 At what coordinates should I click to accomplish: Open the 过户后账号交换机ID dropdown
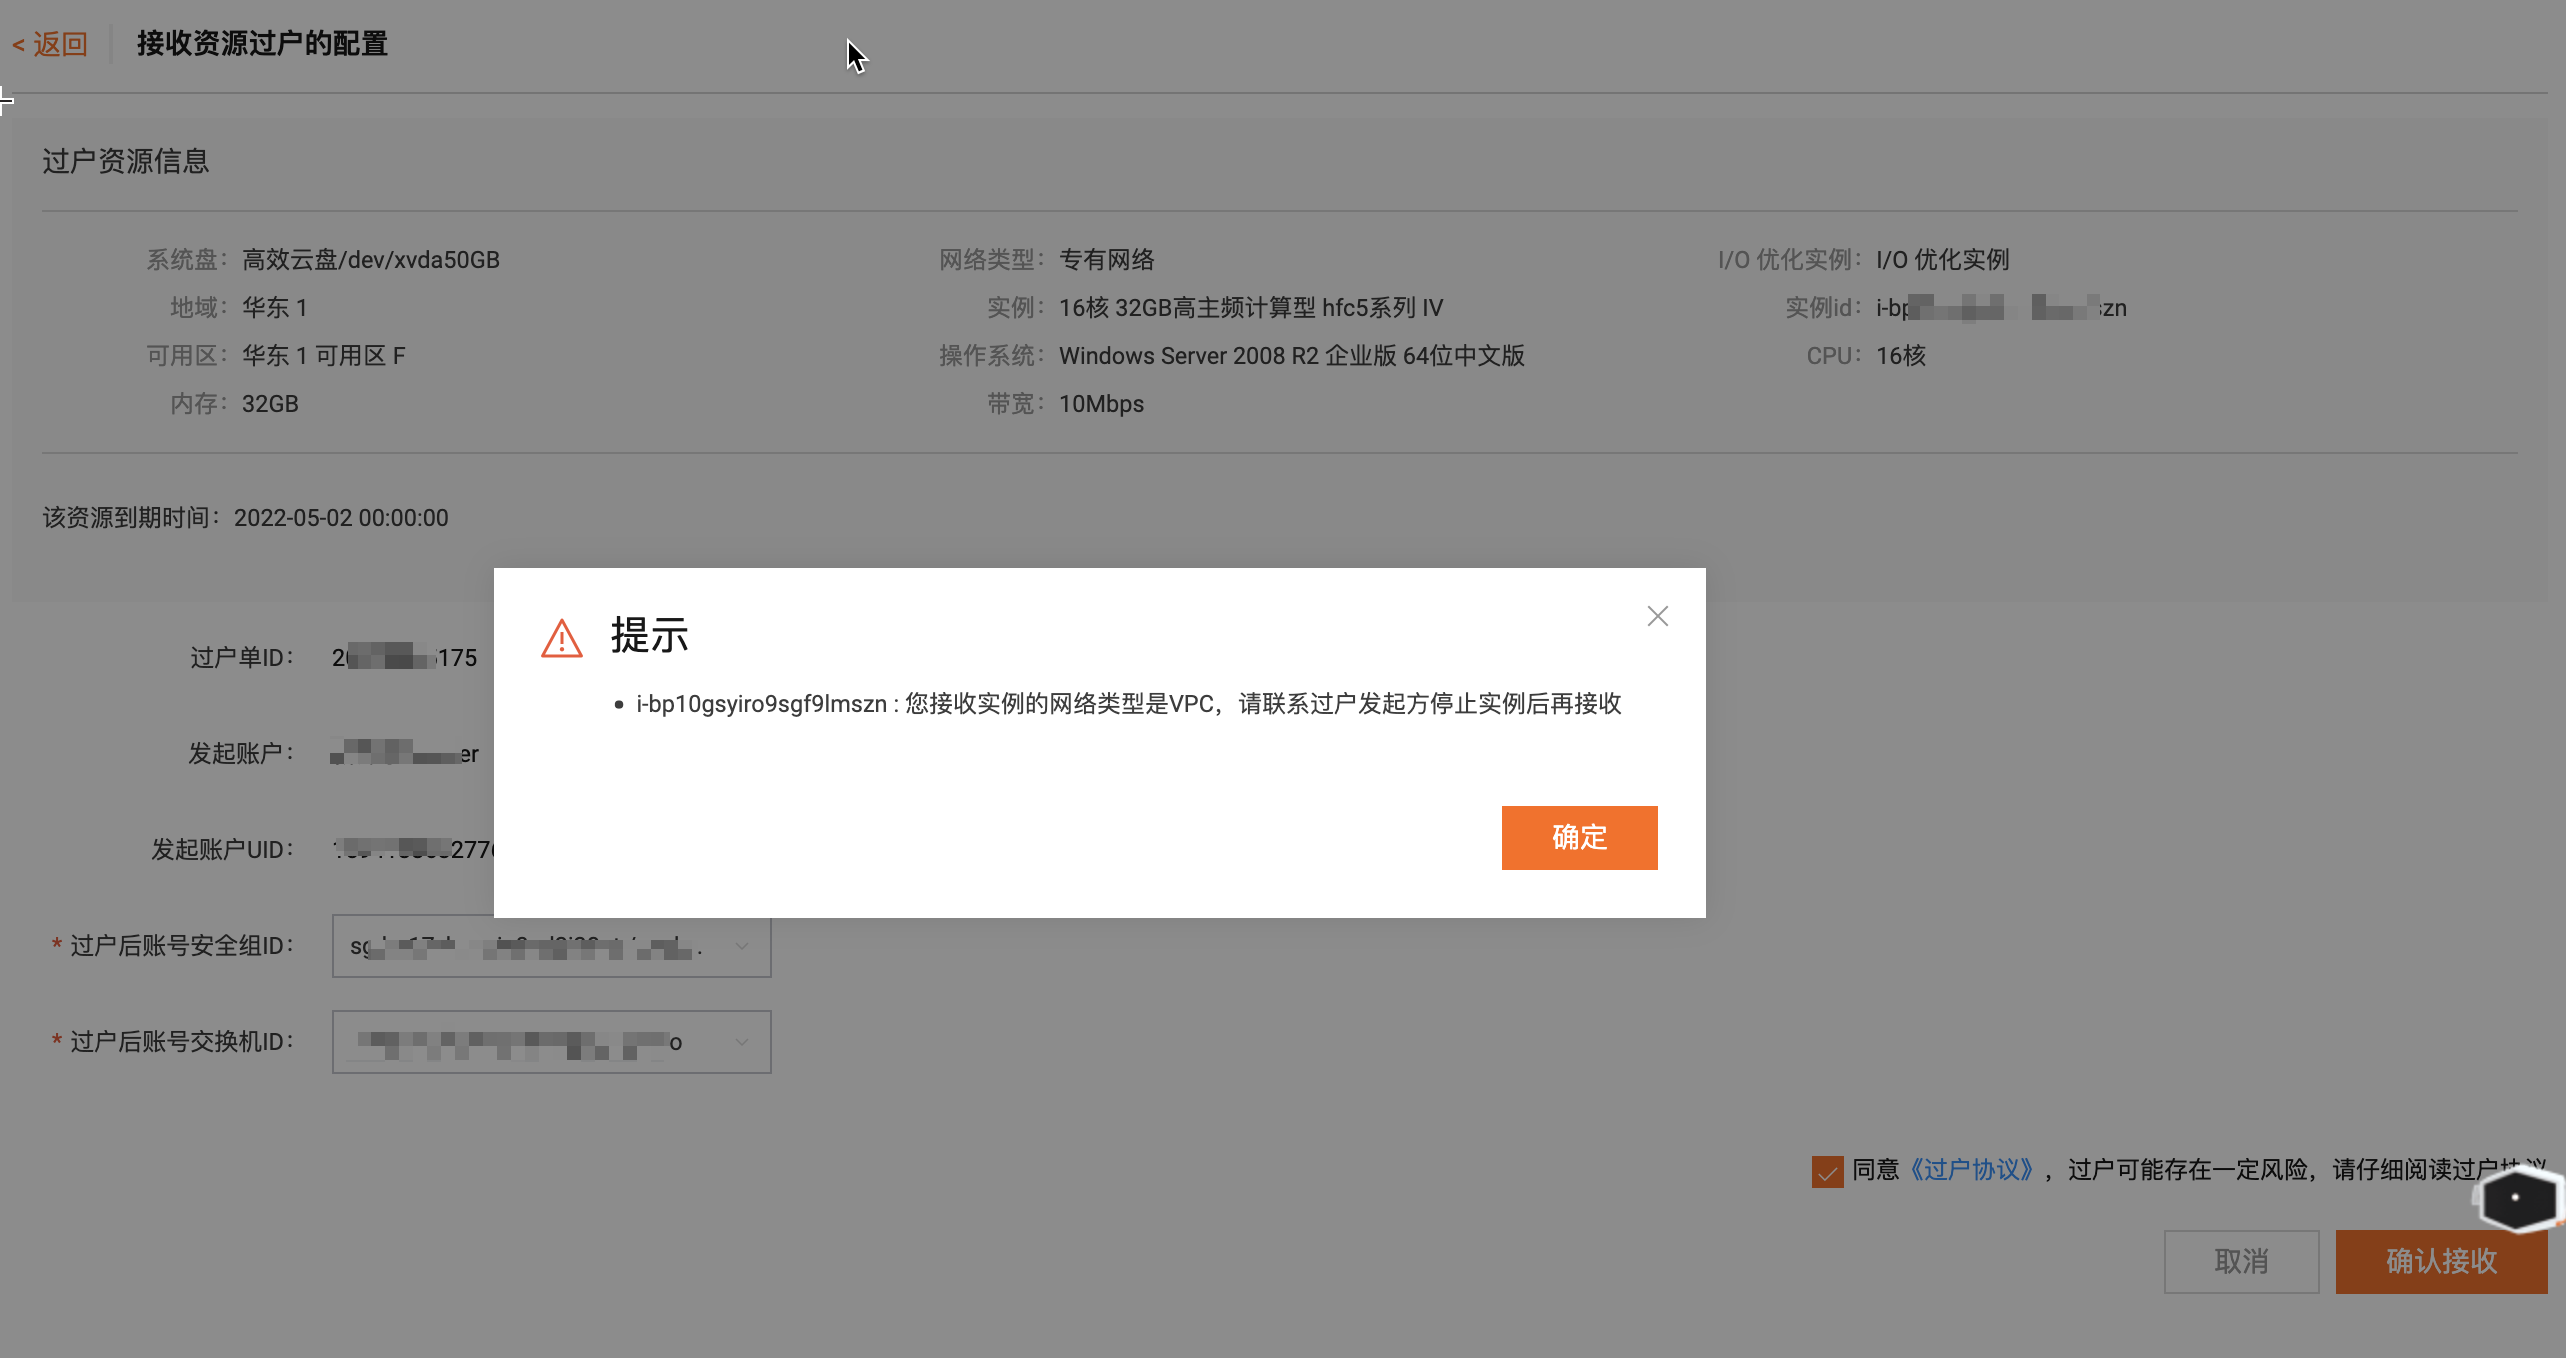click(550, 1041)
